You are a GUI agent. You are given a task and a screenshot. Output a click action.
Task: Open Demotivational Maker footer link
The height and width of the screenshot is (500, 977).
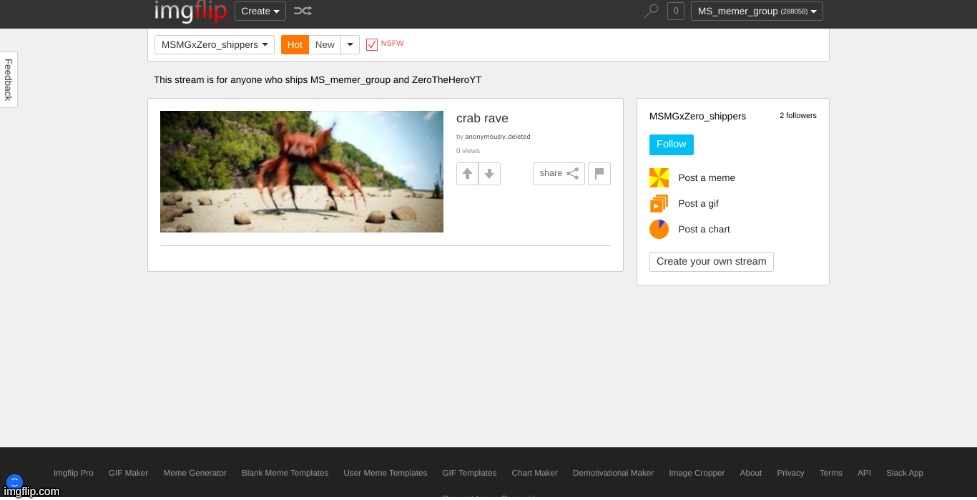click(613, 473)
